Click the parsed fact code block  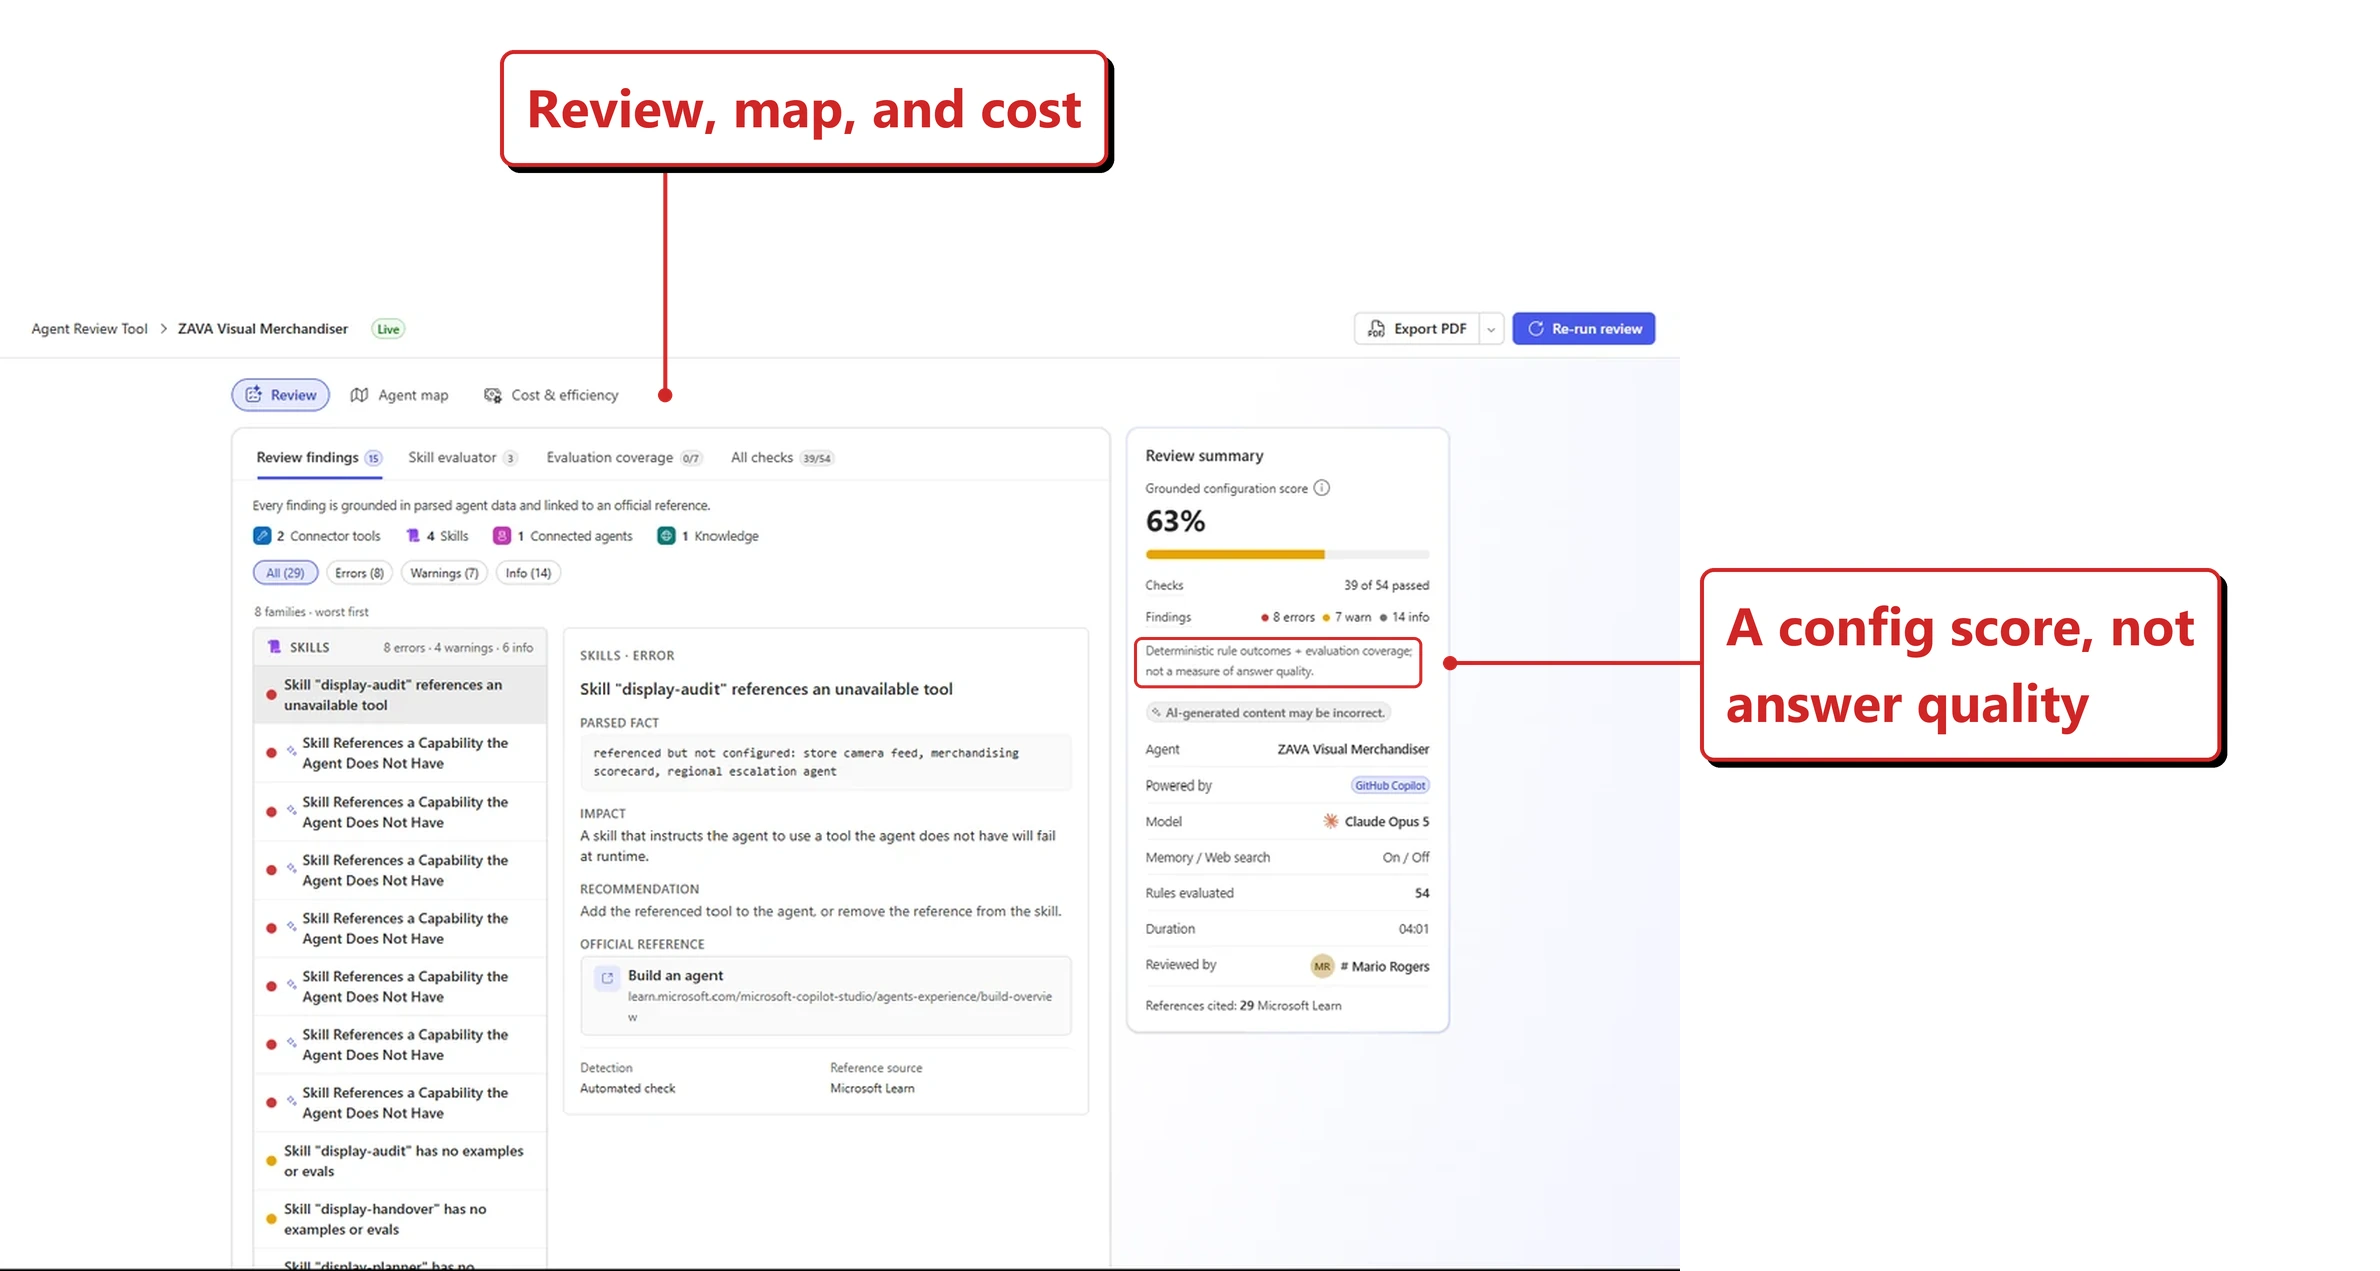tap(826, 762)
